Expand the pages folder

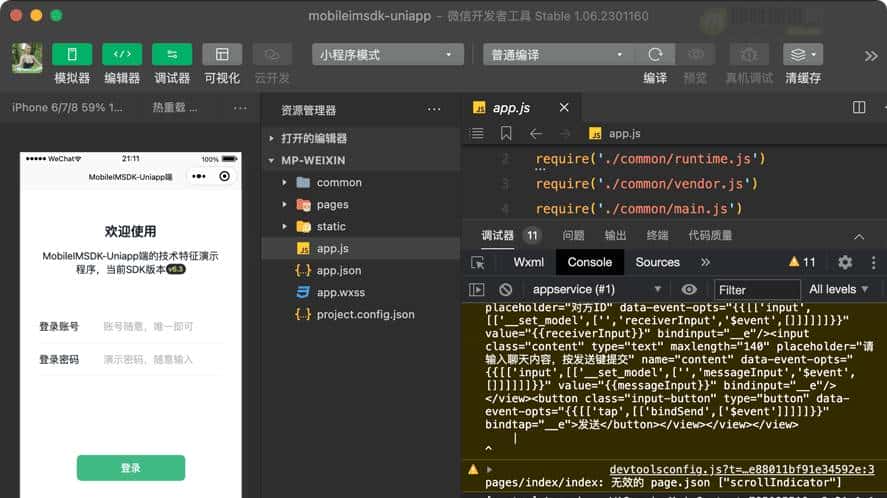285,204
